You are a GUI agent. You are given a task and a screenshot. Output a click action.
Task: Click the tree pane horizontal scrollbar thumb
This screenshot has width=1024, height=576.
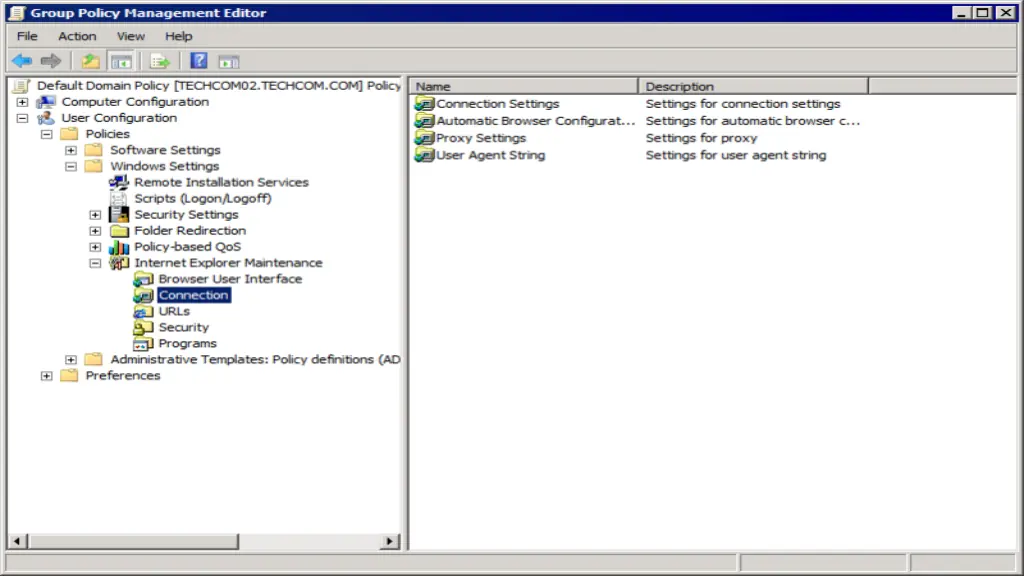[133, 541]
